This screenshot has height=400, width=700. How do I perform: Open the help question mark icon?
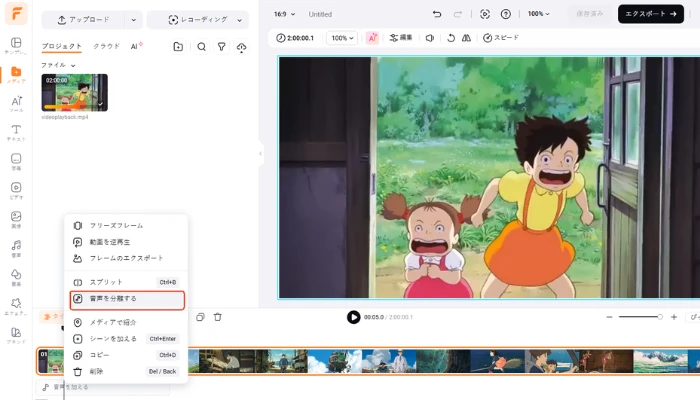505,14
